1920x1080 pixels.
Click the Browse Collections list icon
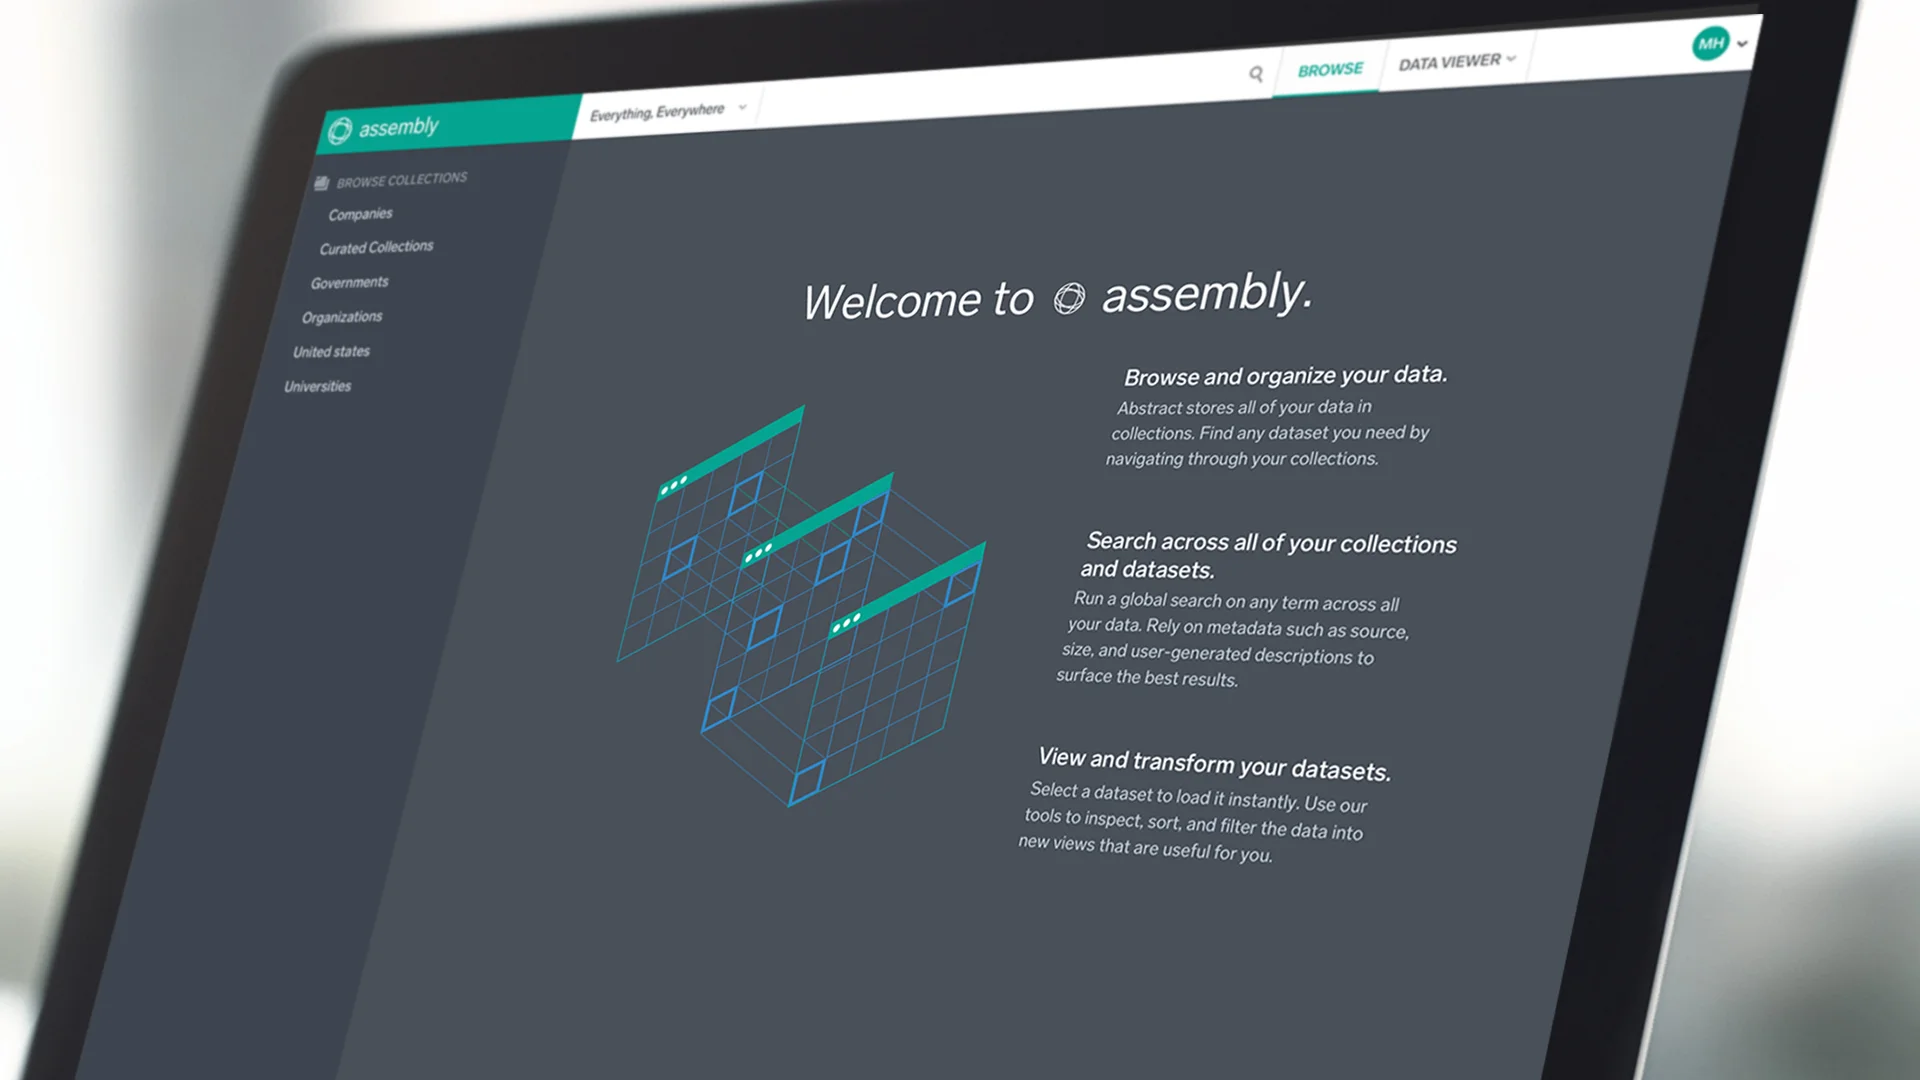pyautogui.click(x=322, y=183)
